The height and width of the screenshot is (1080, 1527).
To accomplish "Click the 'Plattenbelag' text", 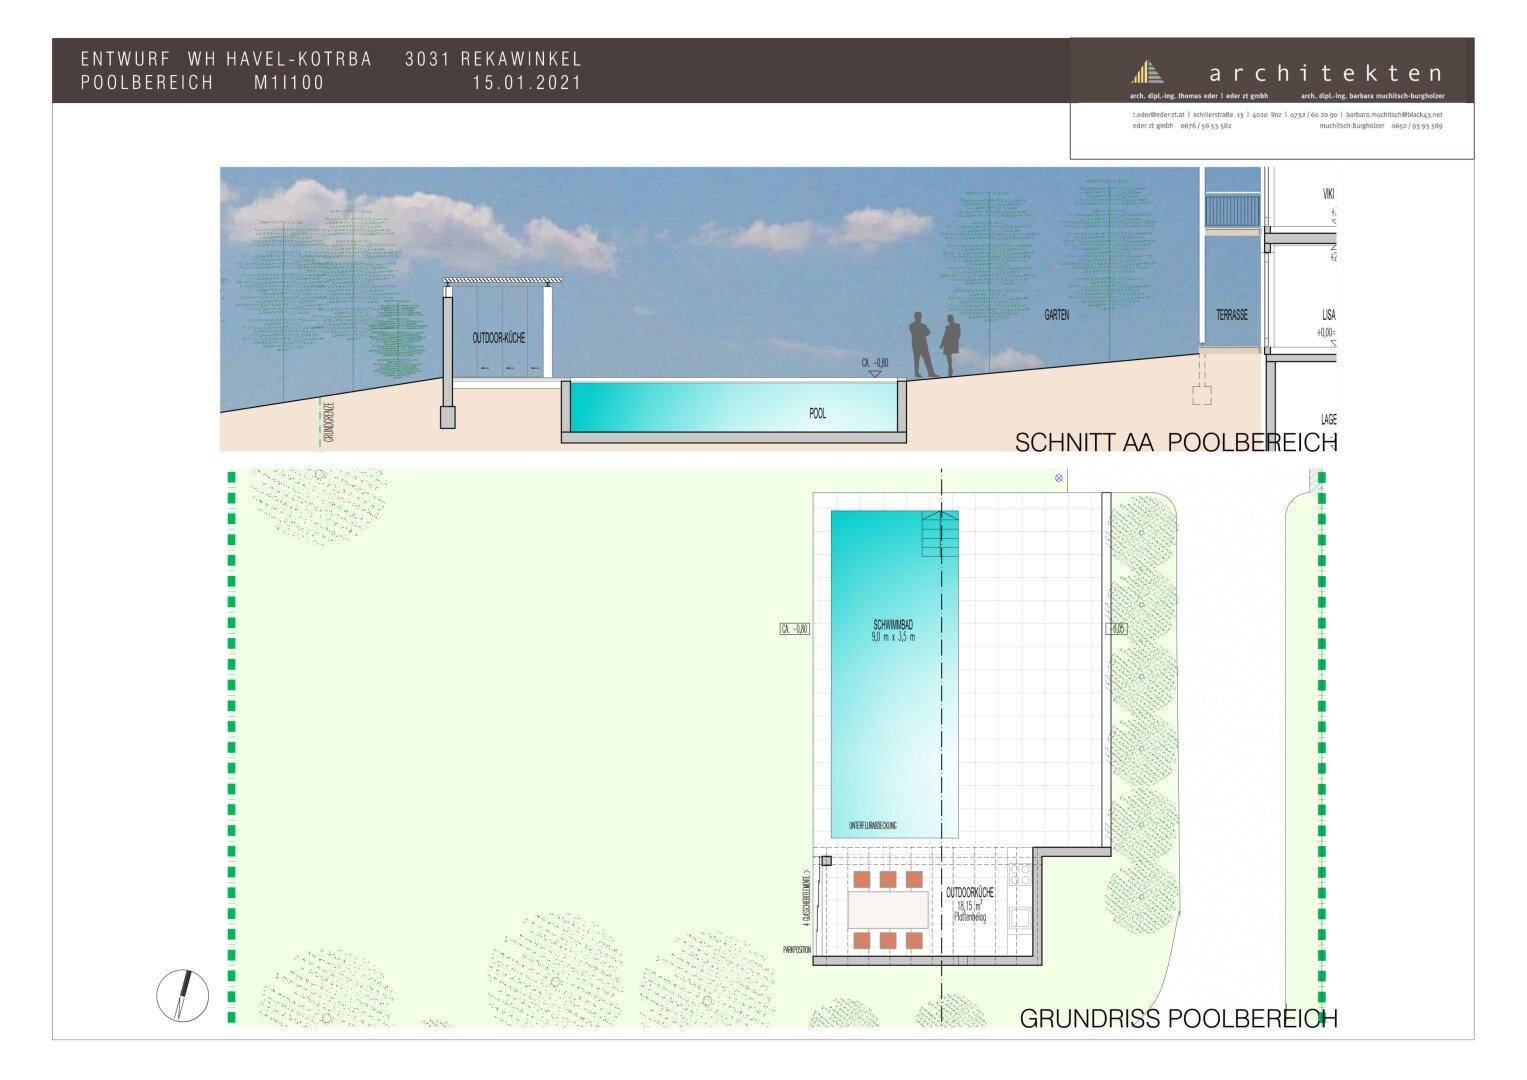I will point(970,916).
